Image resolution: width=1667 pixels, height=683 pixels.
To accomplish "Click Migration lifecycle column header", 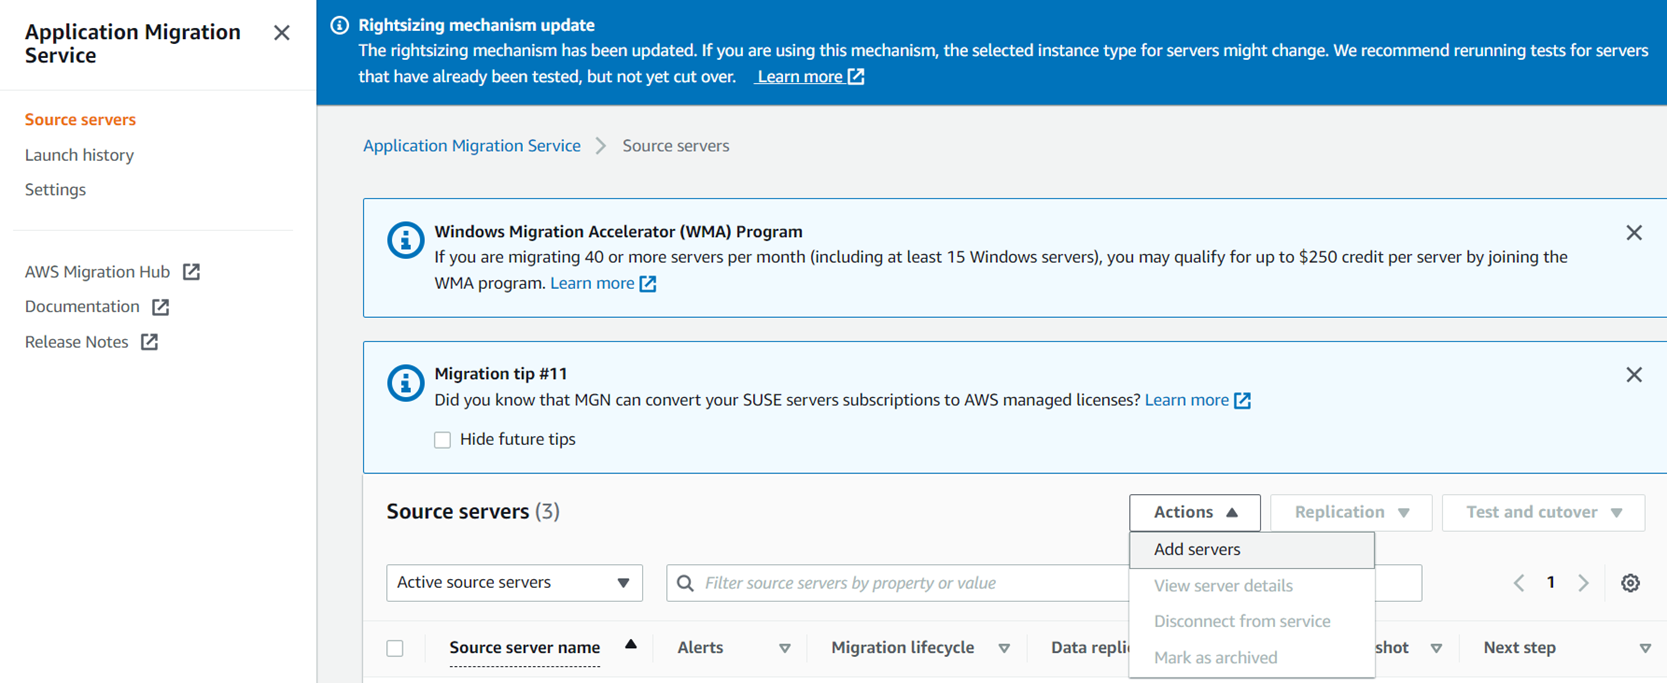I will click(x=903, y=648).
